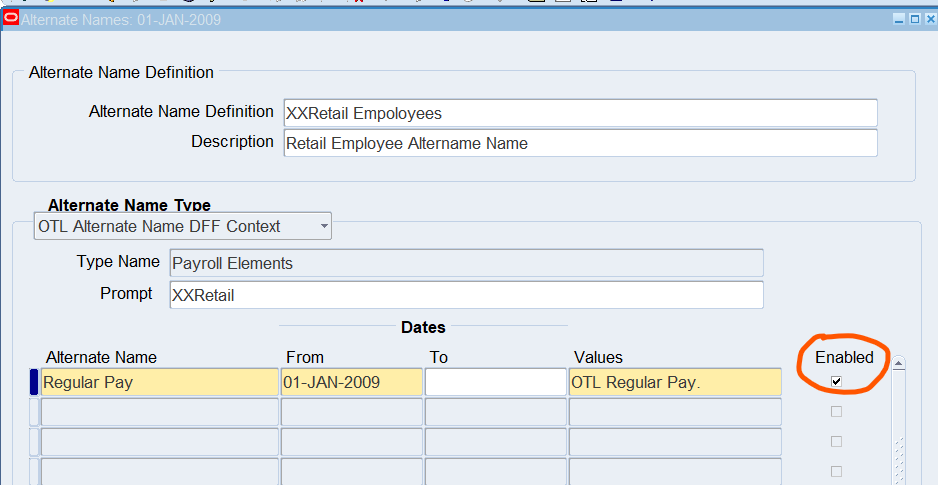Screen dimensions: 938x485
Task: Maximize the Alternate Names window
Action: 914,19
